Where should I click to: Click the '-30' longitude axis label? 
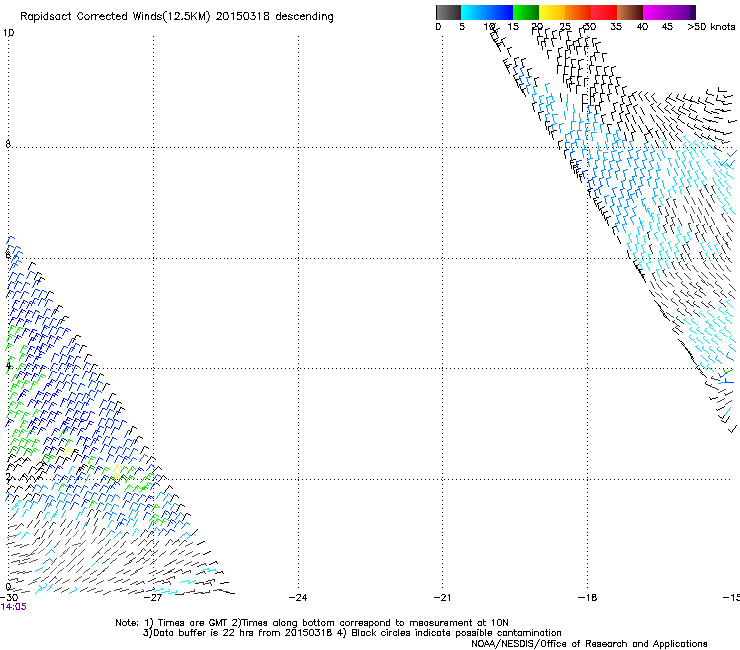point(9,598)
